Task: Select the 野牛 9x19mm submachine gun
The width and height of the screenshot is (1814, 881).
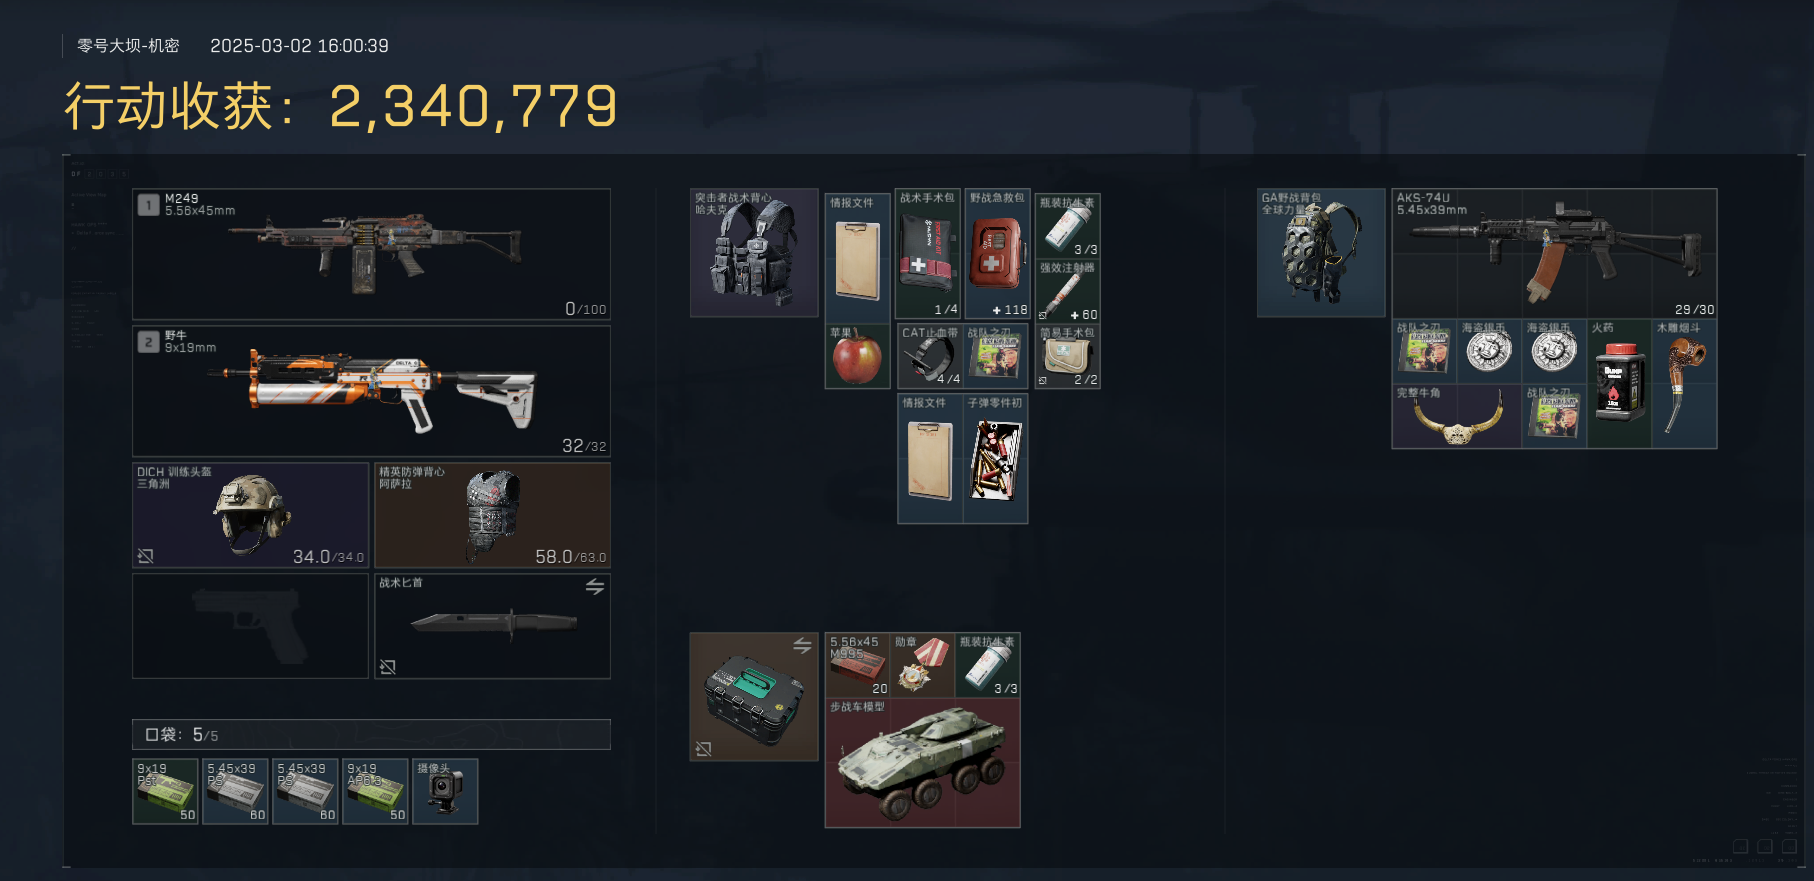Action: 371,391
